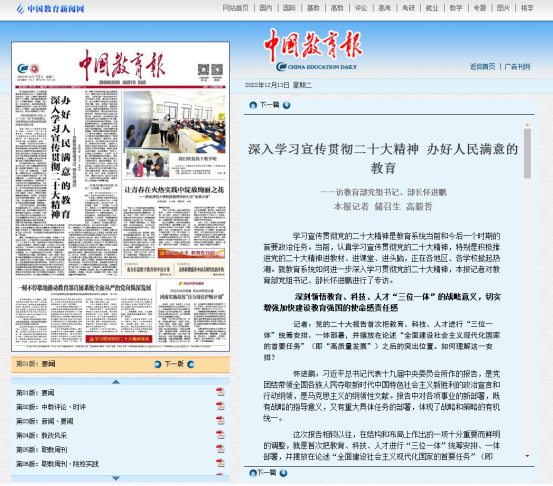Click 中国教育新闻网 logo at top left
Viewport: 553px width, 486px height.
point(50,9)
